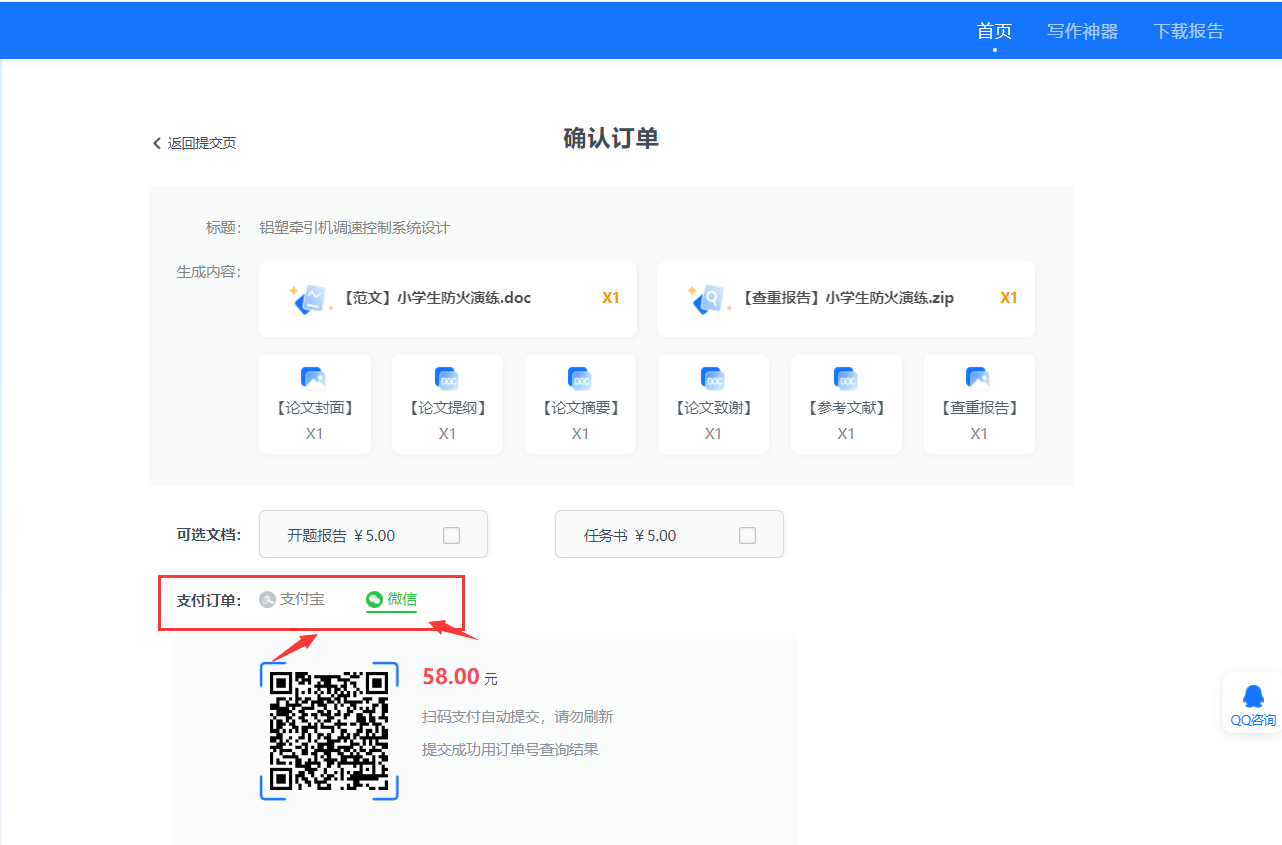Check the 开题报告 ¥5.00 checkbox
1282x845 pixels.
(x=451, y=535)
